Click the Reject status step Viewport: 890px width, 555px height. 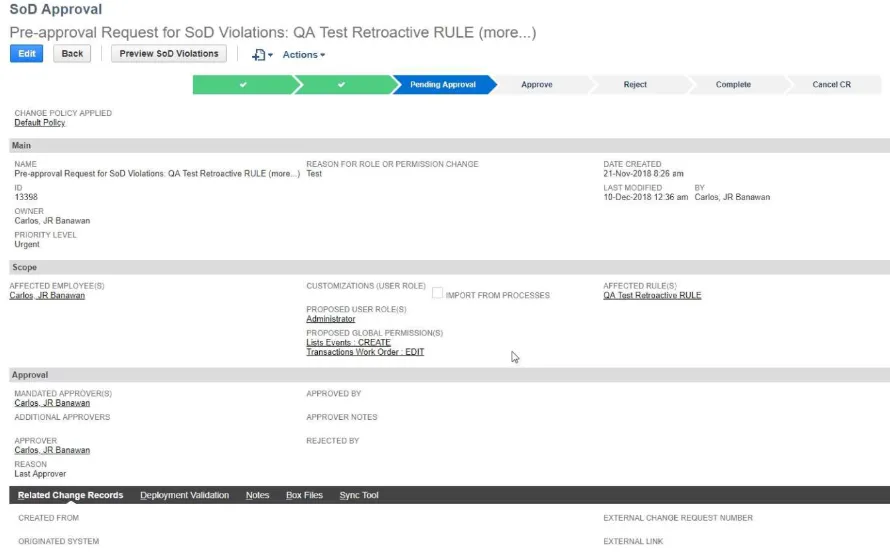[x=635, y=85]
